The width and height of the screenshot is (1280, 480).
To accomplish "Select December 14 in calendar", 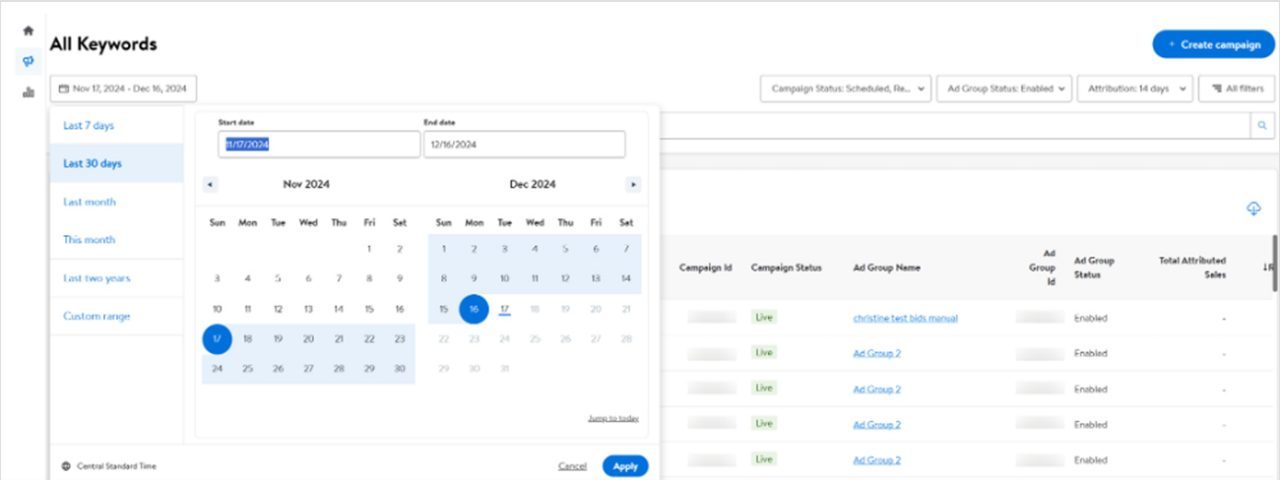I will tap(626, 279).
